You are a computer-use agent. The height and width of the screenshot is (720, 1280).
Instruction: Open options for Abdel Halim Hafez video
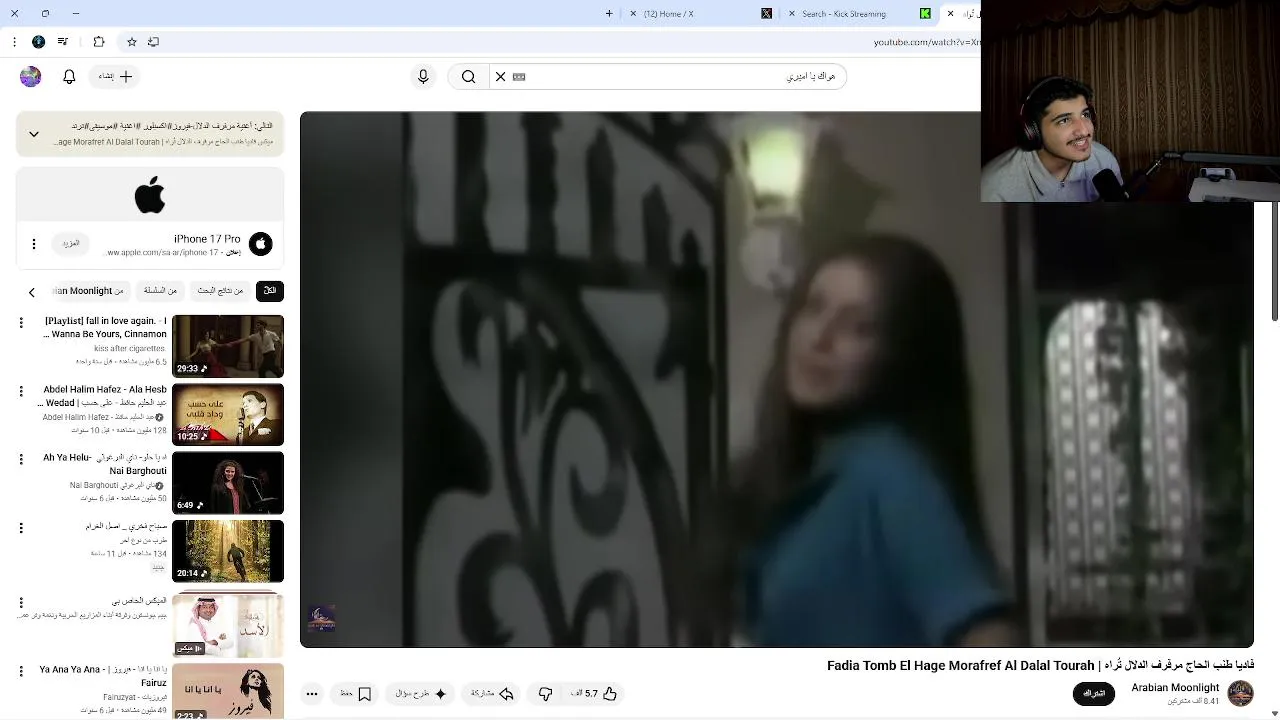21,391
